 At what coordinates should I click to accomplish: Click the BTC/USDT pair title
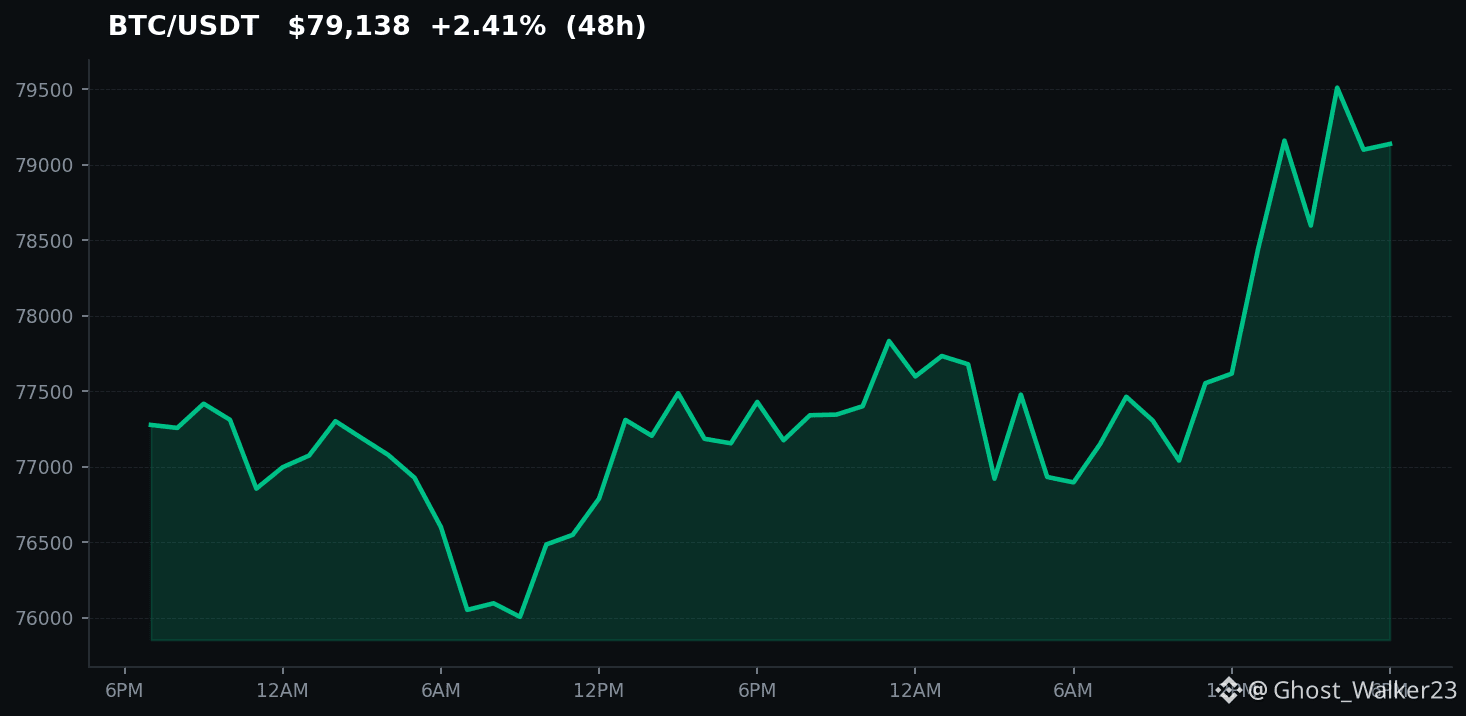pyautogui.click(x=183, y=27)
